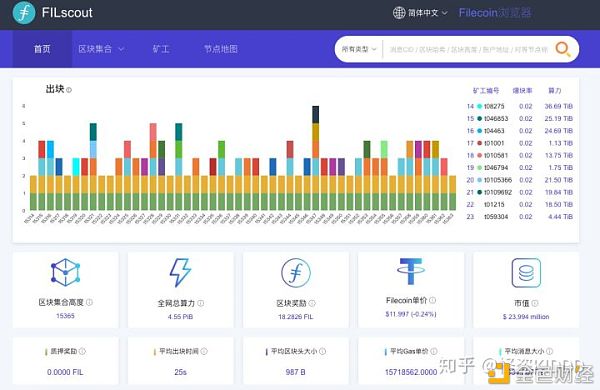Click the Tether T icon above Filecoin单价

click(x=411, y=271)
